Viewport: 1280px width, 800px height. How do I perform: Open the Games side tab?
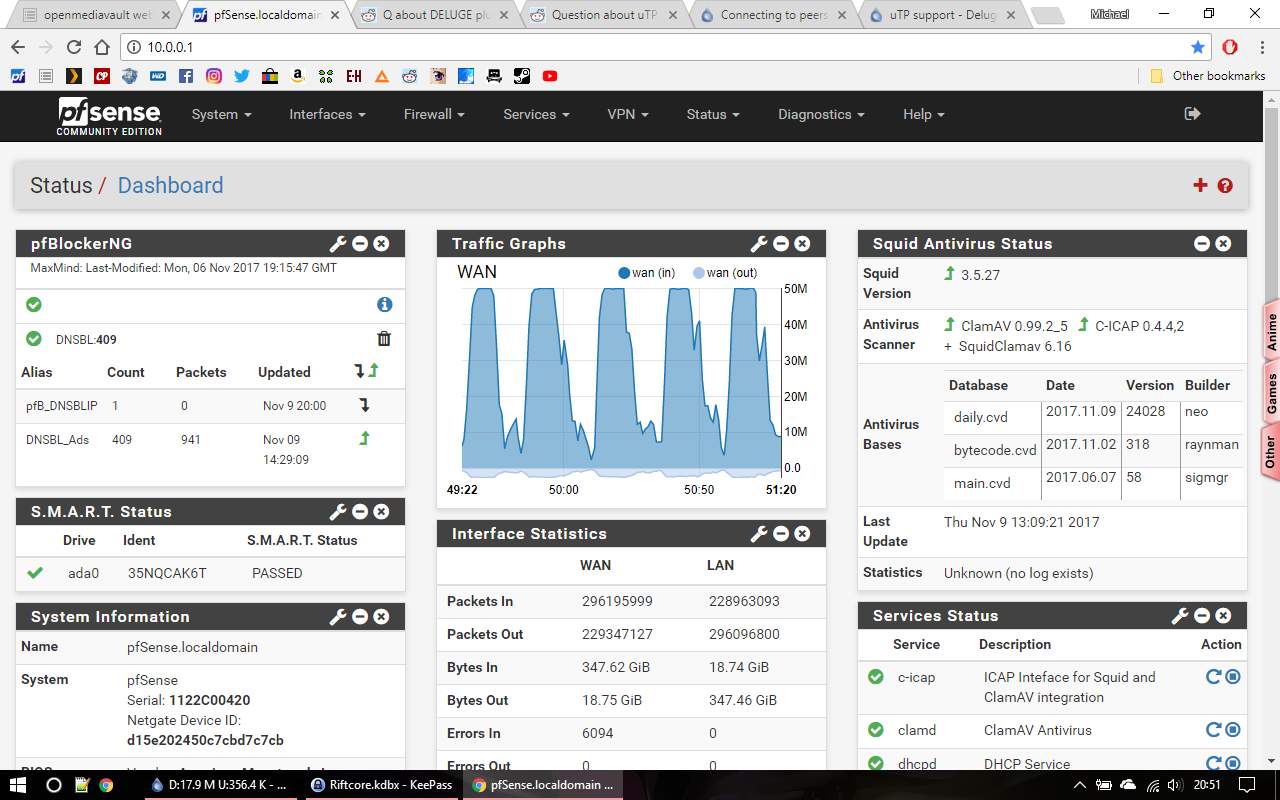click(x=1272, y=394)
